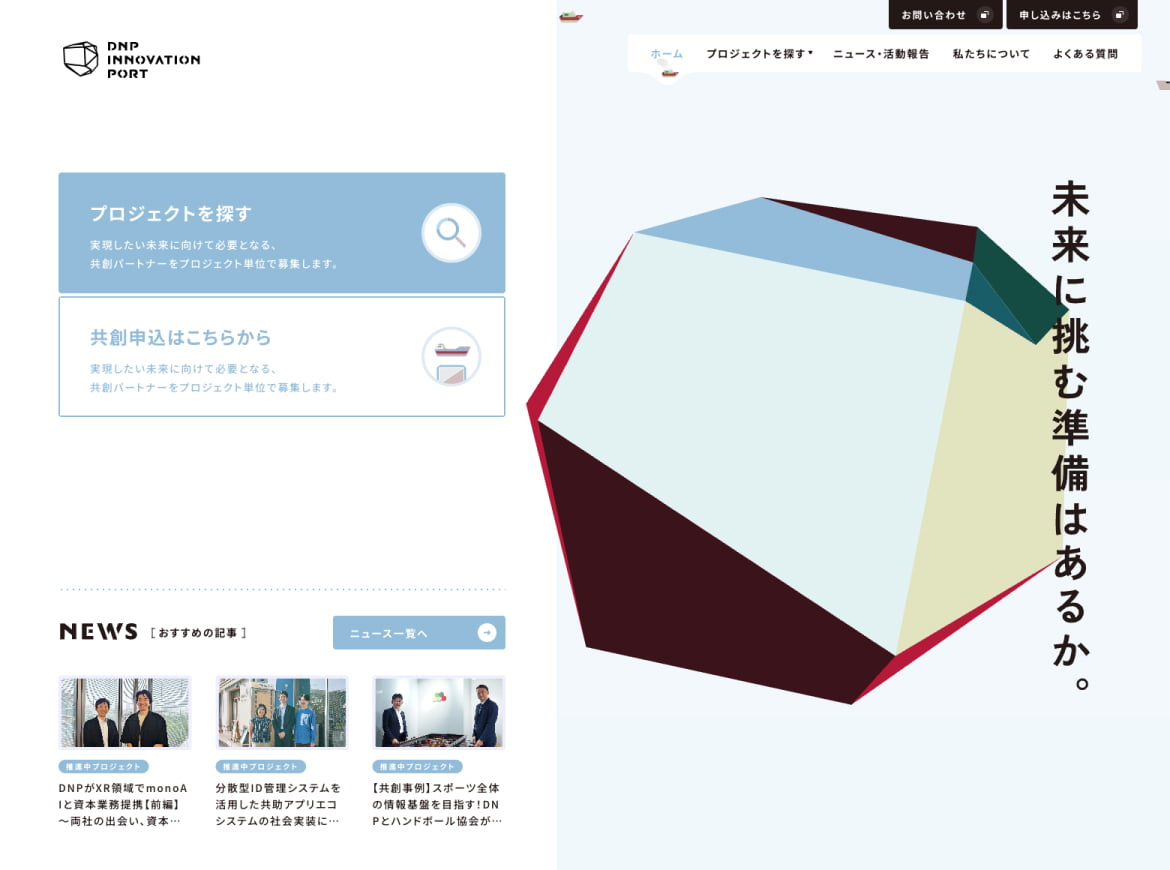1170x870 pixels.
Task: Click the external link icon beside お問い合わせ
Action: [985, 15]
